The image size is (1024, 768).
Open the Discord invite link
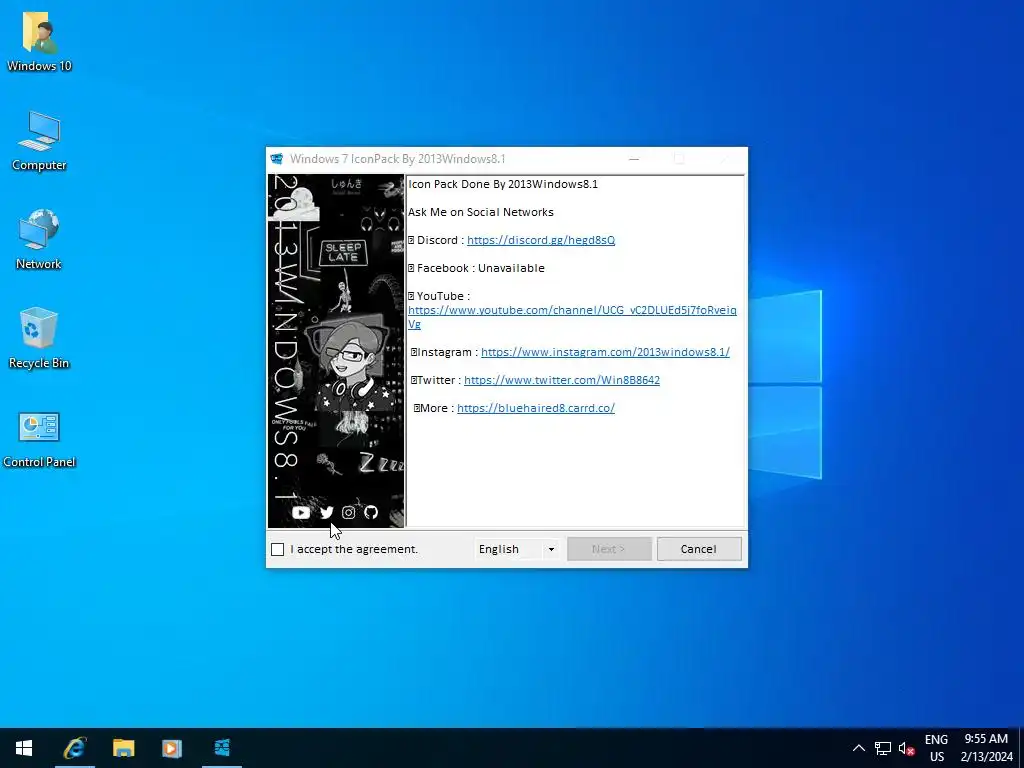(541, 240)
